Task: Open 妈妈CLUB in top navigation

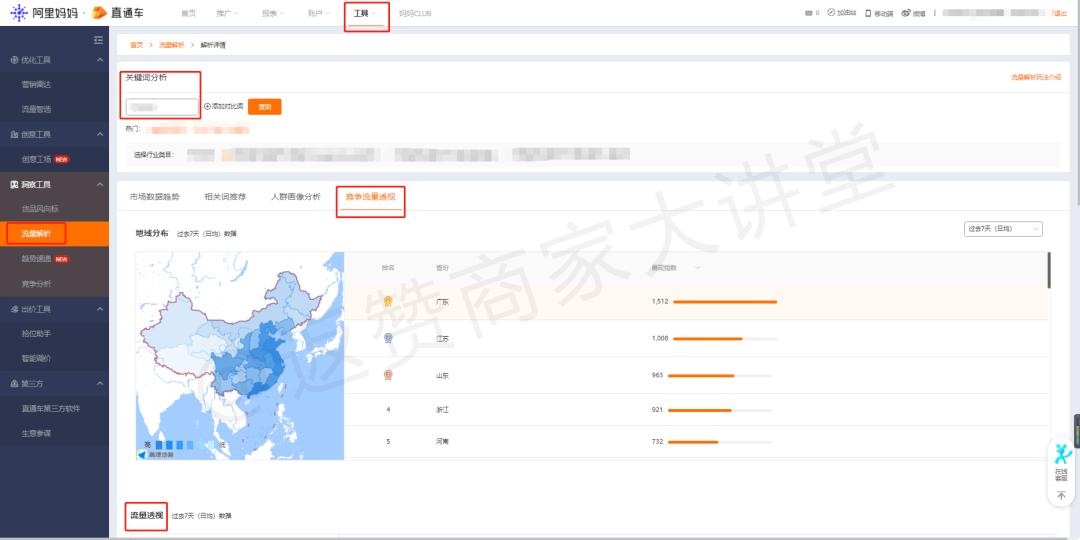Action: [415, 13]
